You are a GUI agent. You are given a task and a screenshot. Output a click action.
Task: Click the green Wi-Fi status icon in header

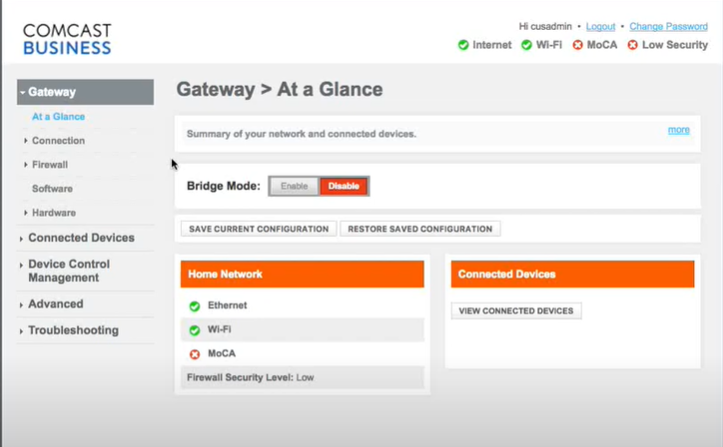pos(527,45)
